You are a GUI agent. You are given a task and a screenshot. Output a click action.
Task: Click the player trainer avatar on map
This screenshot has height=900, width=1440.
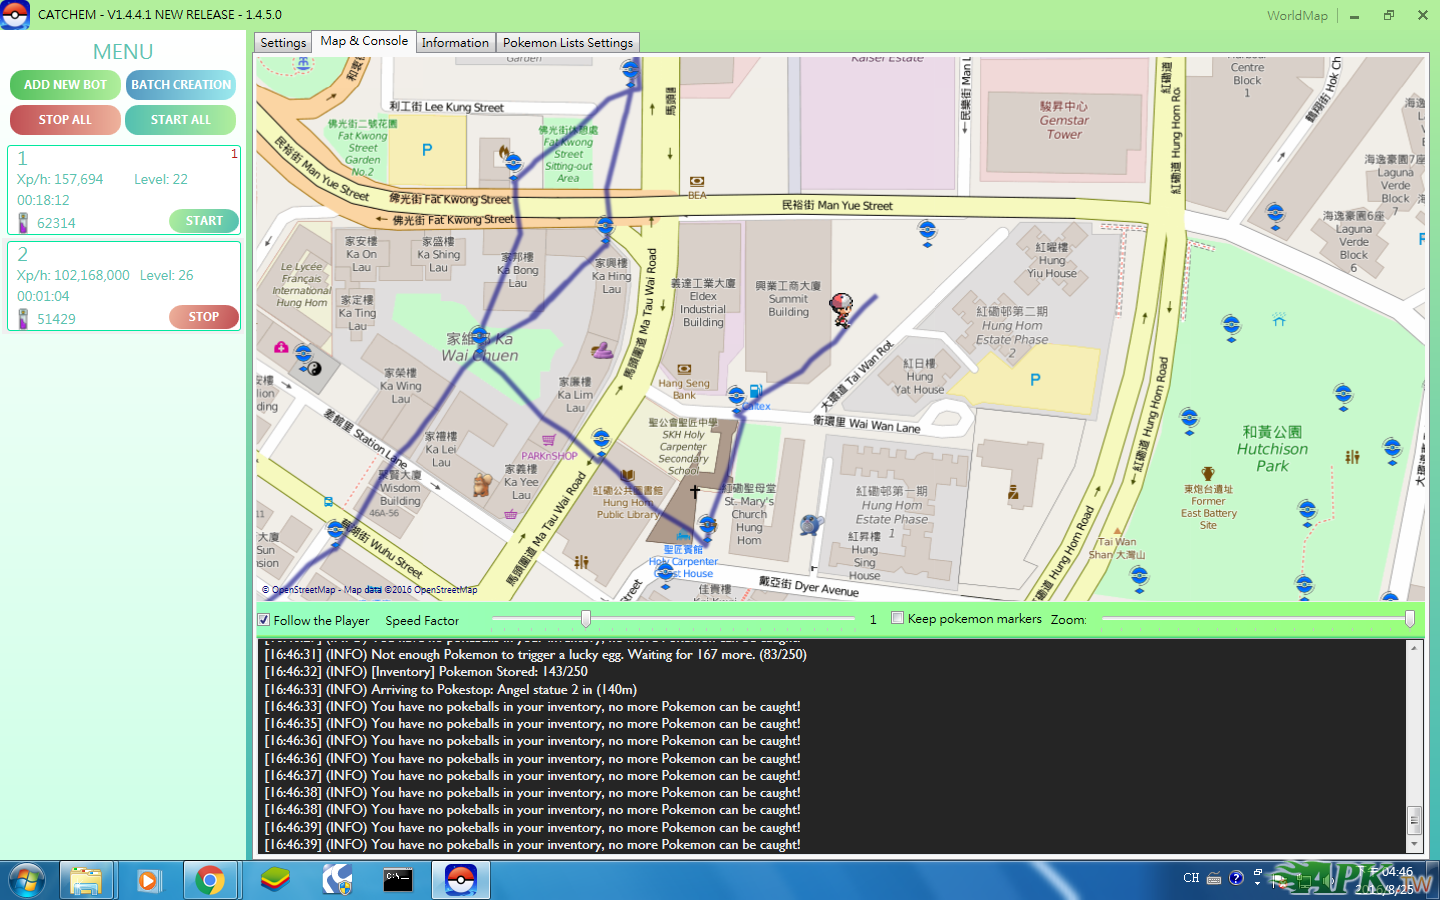842,311
